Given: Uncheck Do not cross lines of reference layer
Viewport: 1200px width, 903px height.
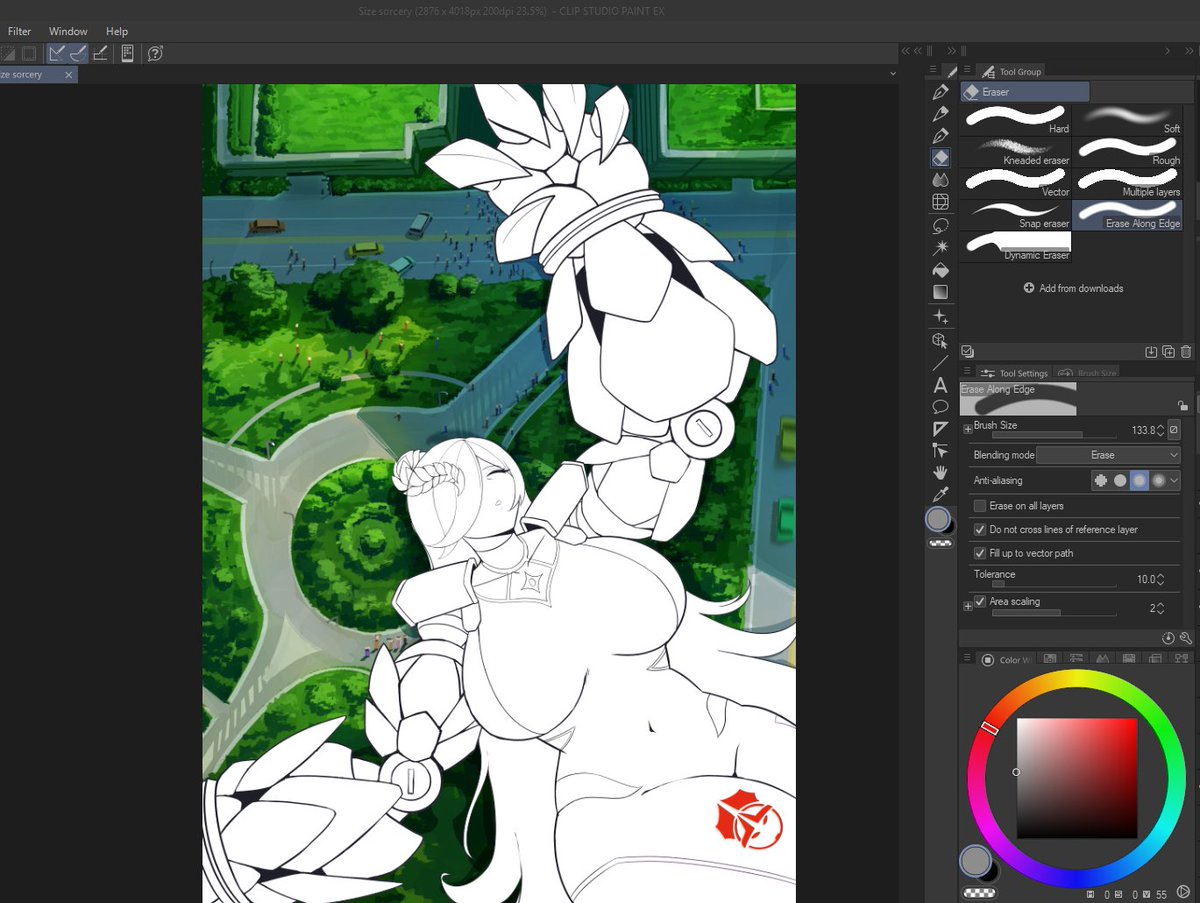Looking at the screenshot, I should 980,529.
